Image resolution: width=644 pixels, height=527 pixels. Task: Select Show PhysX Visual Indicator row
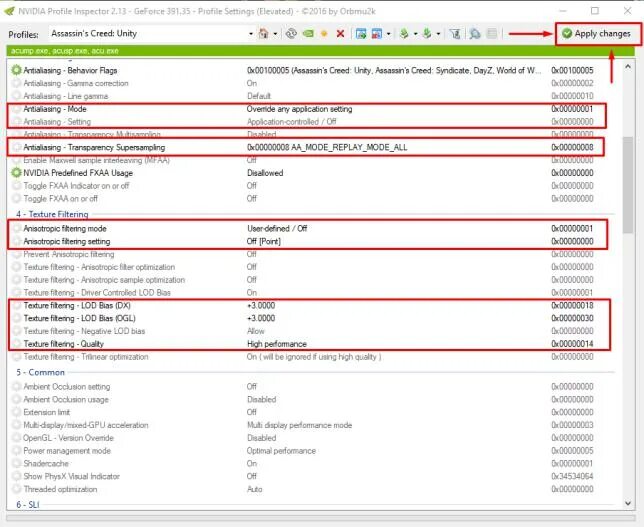310,476
